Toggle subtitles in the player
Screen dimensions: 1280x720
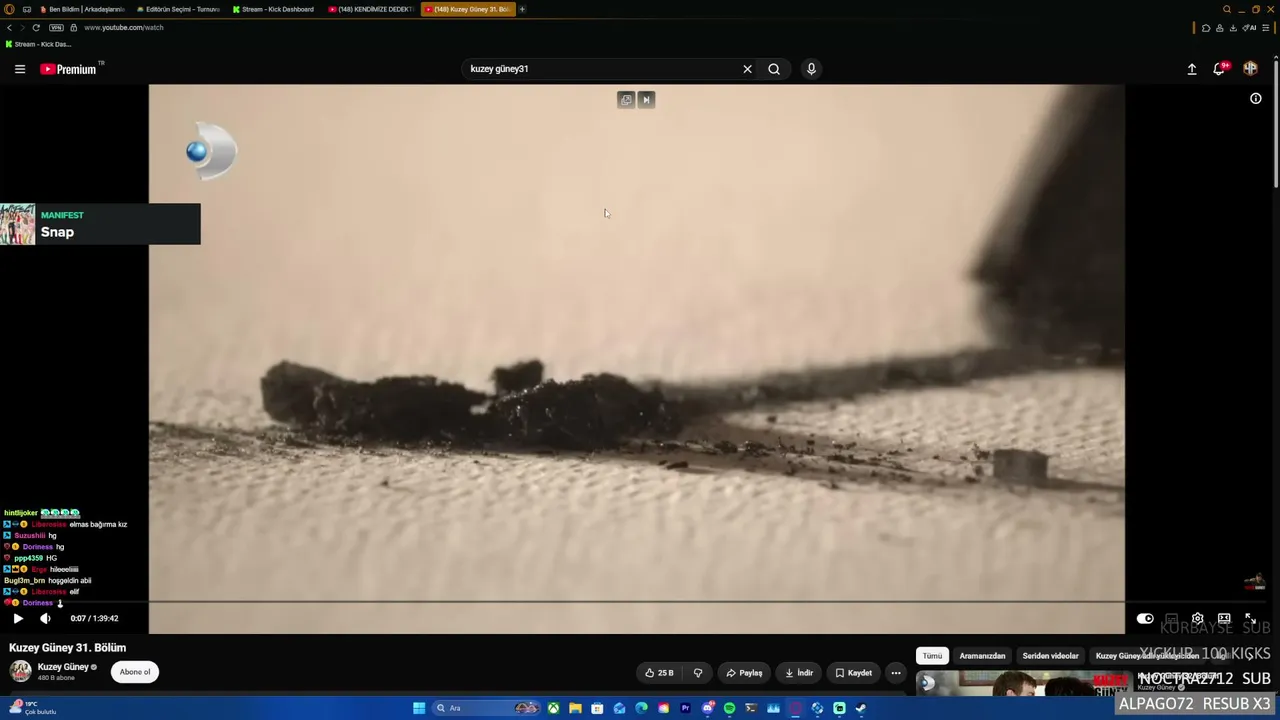tap(1171, 619)
